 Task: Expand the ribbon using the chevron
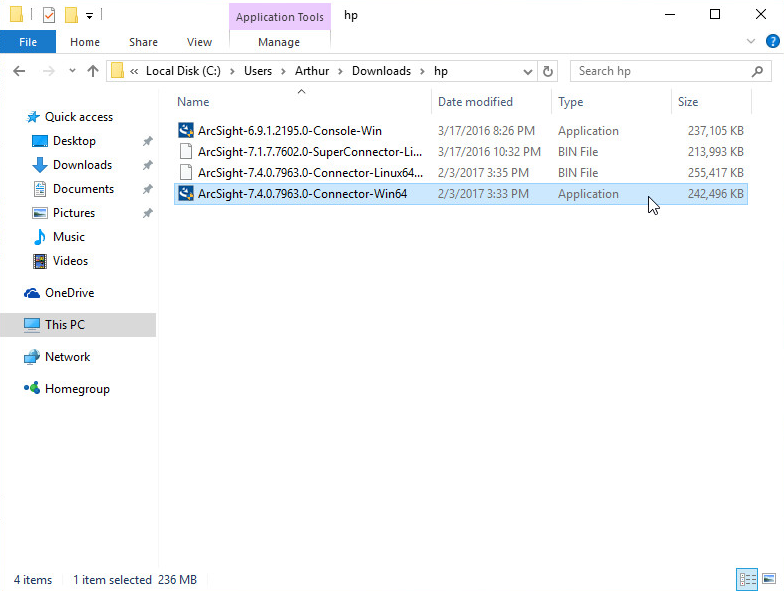pyautogui.click(x=751, y=42)
